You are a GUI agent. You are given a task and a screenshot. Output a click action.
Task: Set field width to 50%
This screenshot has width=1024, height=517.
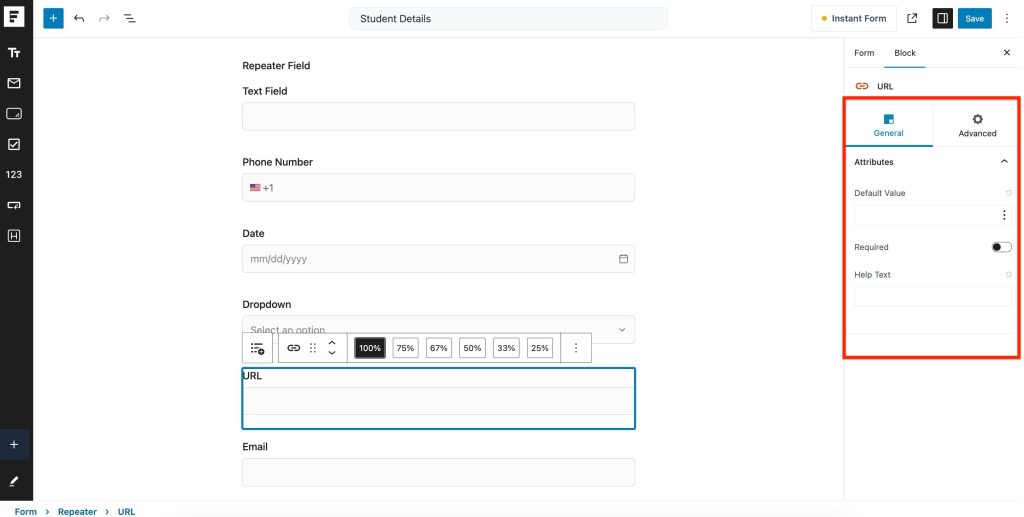[x=472, y=348]
